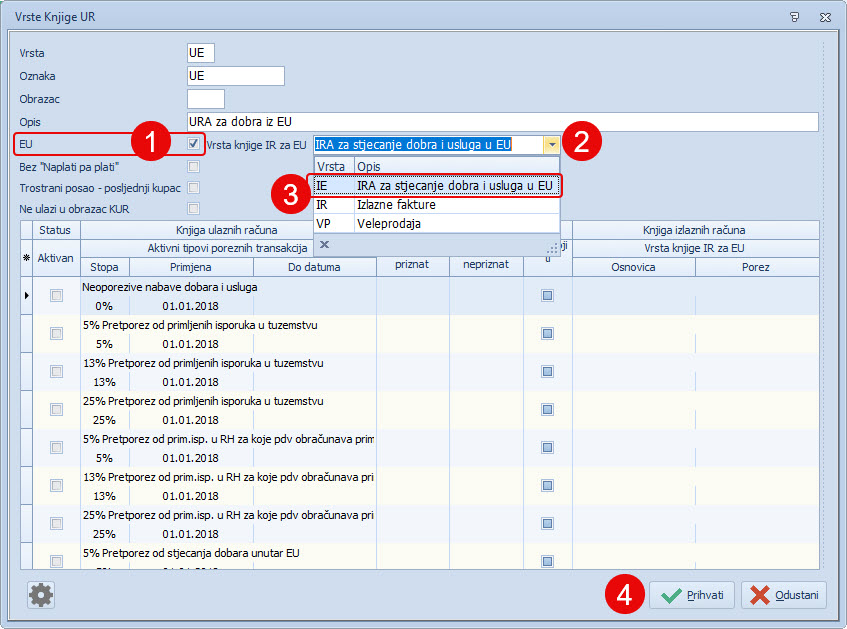Click the pin icon in title bar
This screenshot has height=629, width=847.
point(794,17)
